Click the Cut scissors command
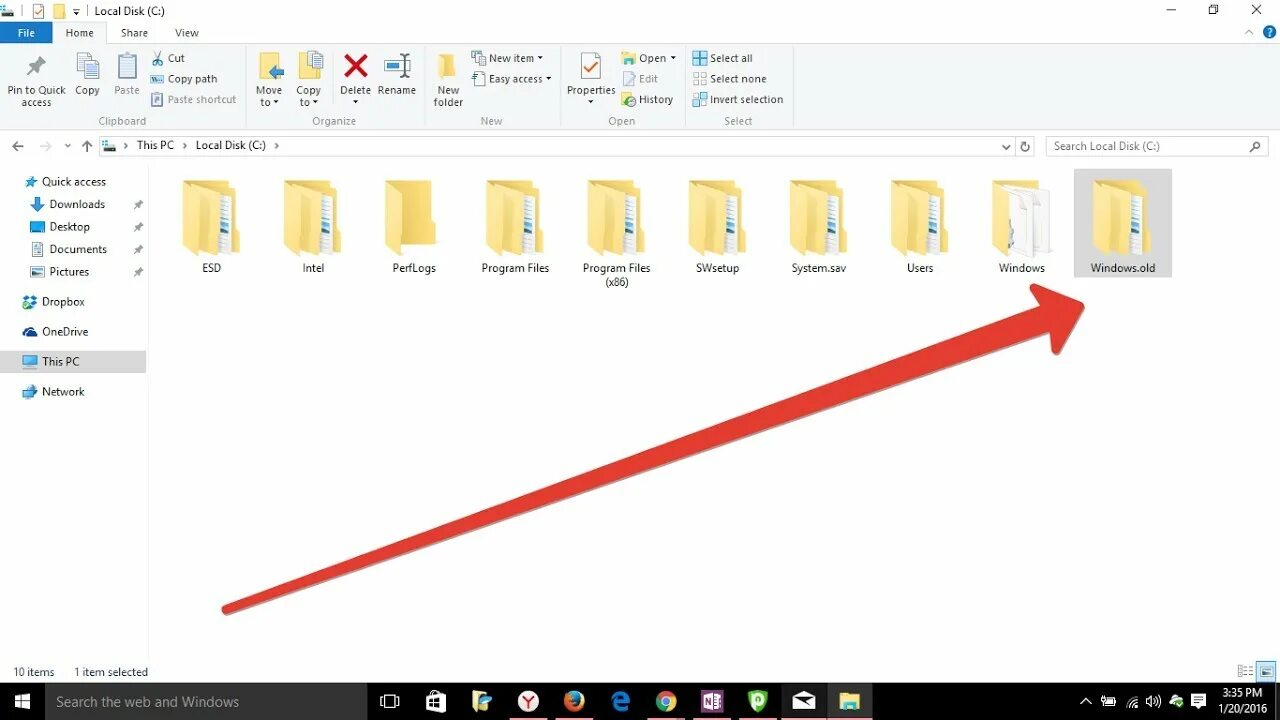1280x720 pixels. pyautogui.click(x=168, y=58)
